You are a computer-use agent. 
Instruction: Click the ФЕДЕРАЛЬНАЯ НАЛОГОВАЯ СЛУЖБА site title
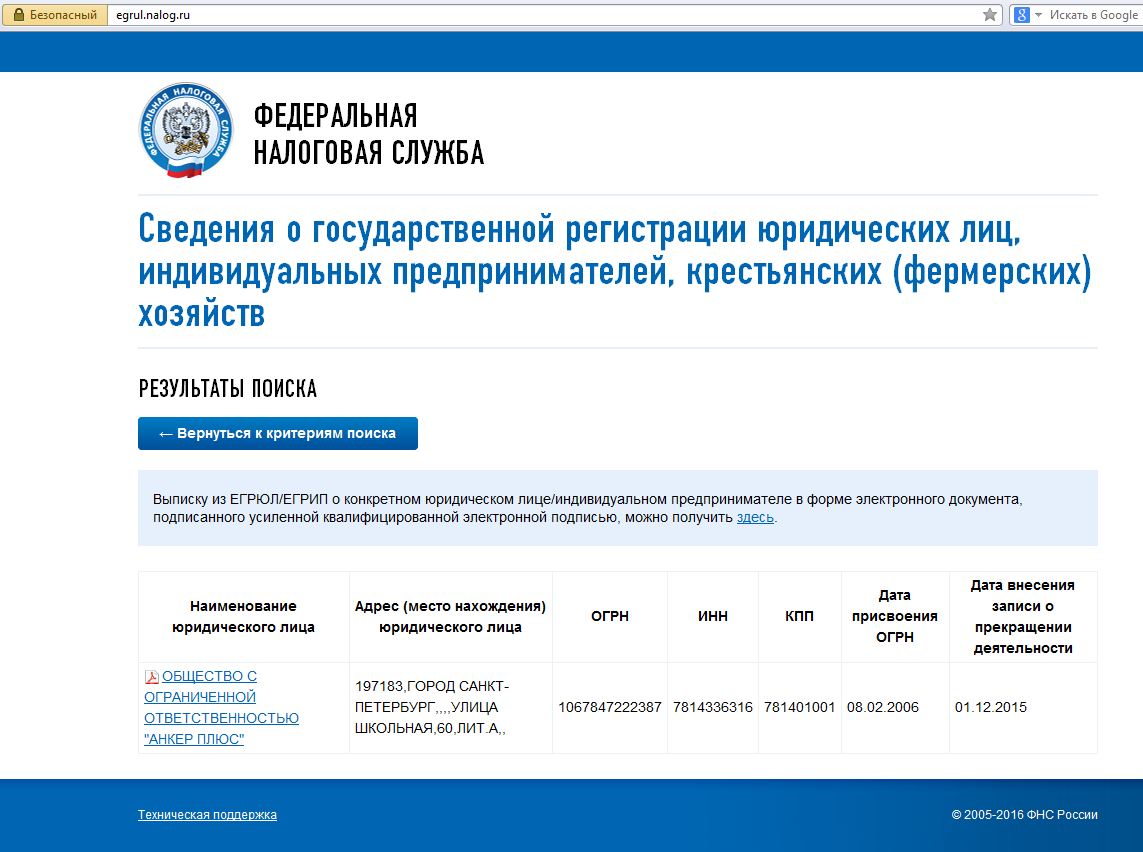point(368,134)
